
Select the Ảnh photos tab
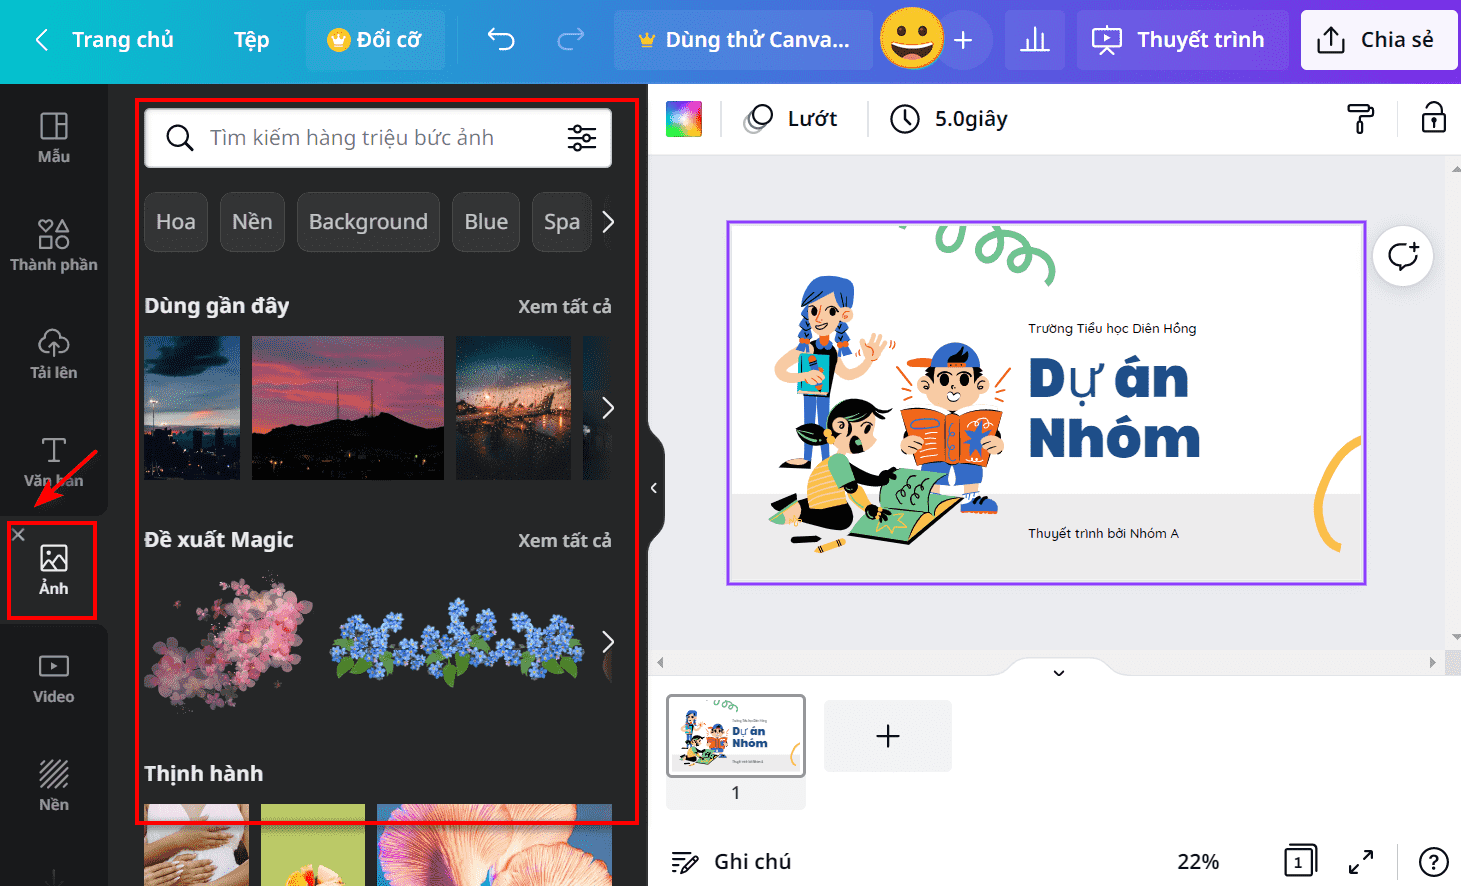(53, 570)
